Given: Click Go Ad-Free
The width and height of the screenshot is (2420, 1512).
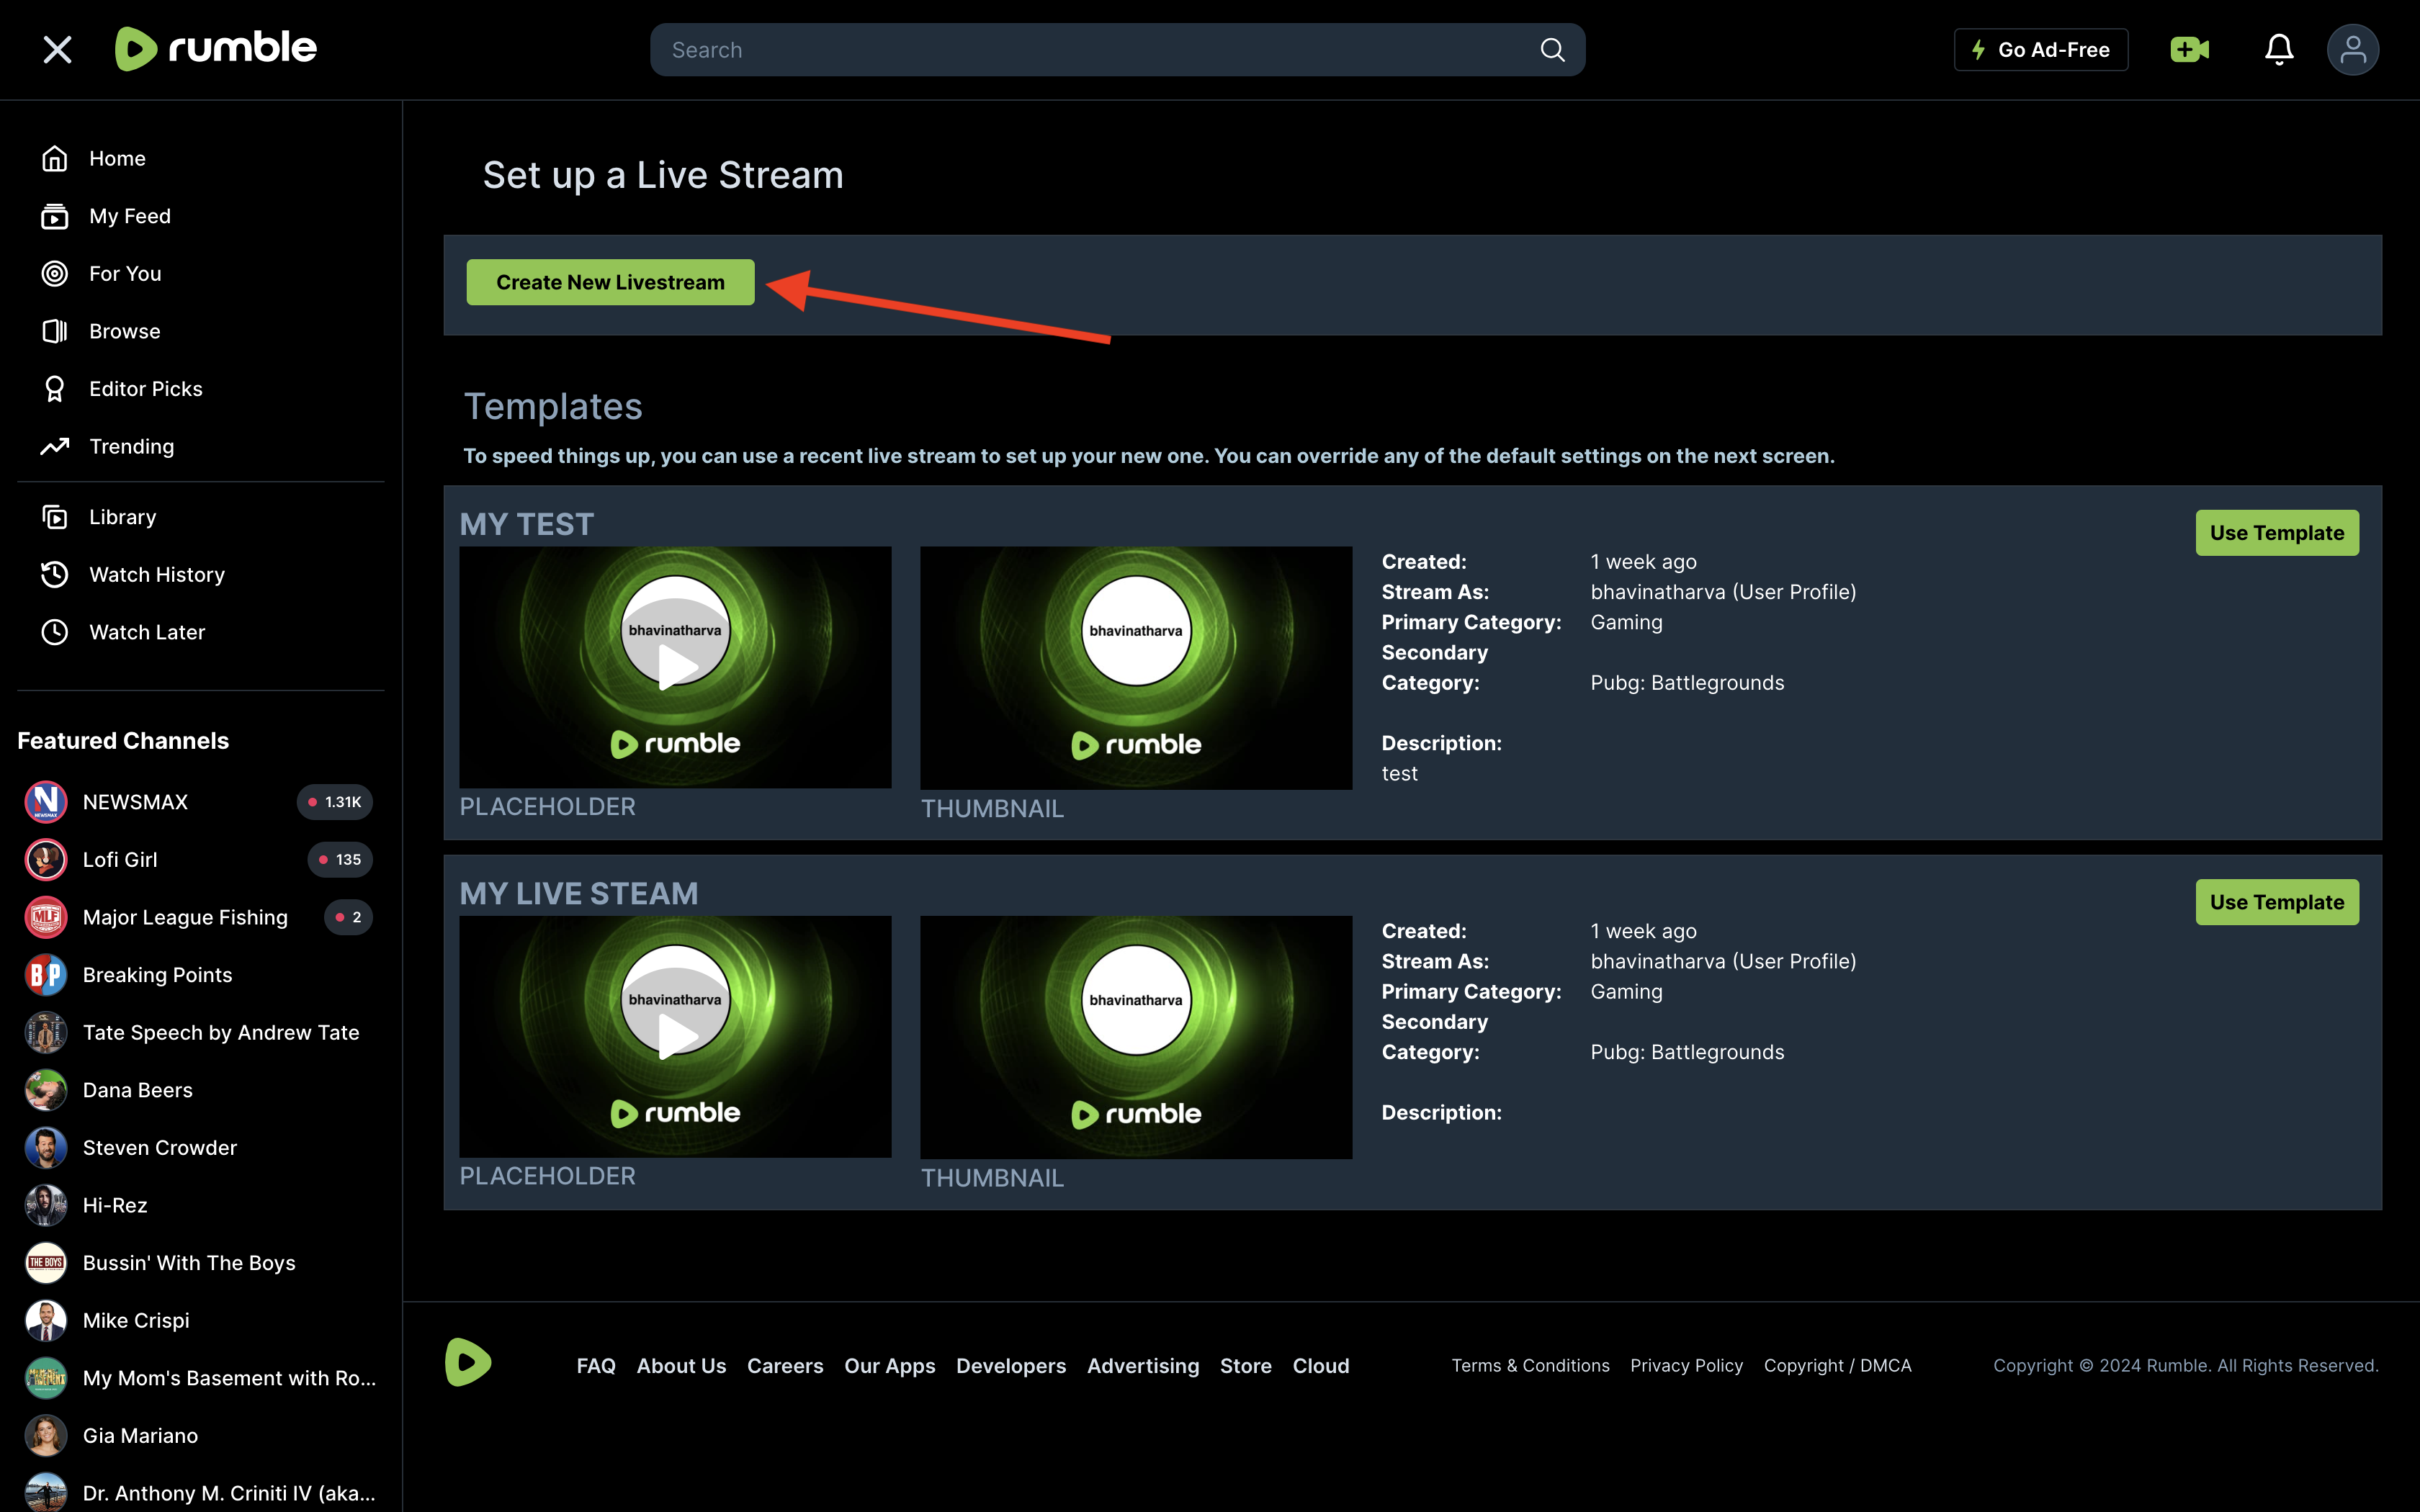Looking at the screenshot, I should 2040,49.
